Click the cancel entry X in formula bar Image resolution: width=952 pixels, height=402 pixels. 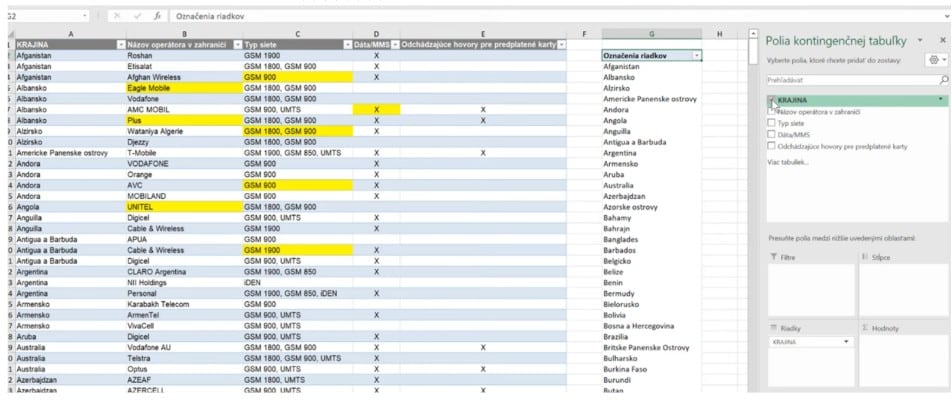click(x=117, y=16)
